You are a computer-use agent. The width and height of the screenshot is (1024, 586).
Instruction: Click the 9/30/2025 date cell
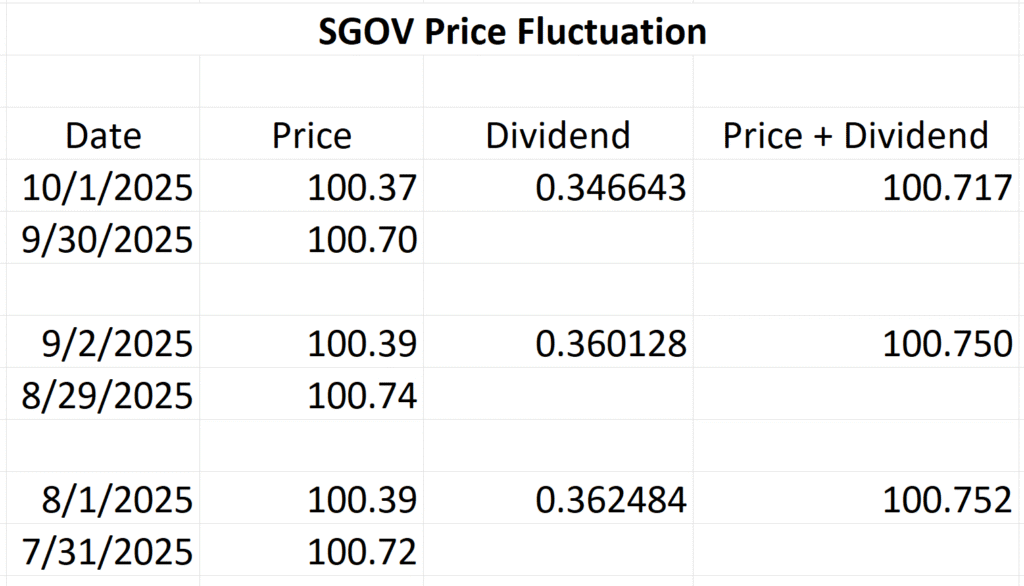(x=107, y=239)
